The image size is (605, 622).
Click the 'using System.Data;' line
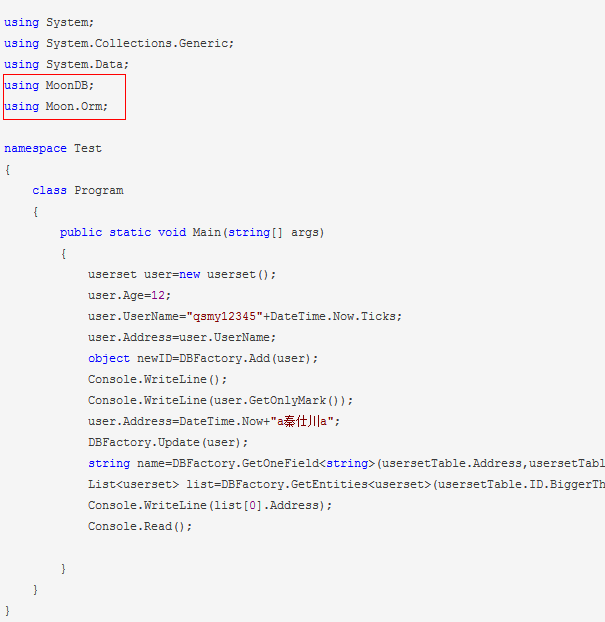pos(66,65)
